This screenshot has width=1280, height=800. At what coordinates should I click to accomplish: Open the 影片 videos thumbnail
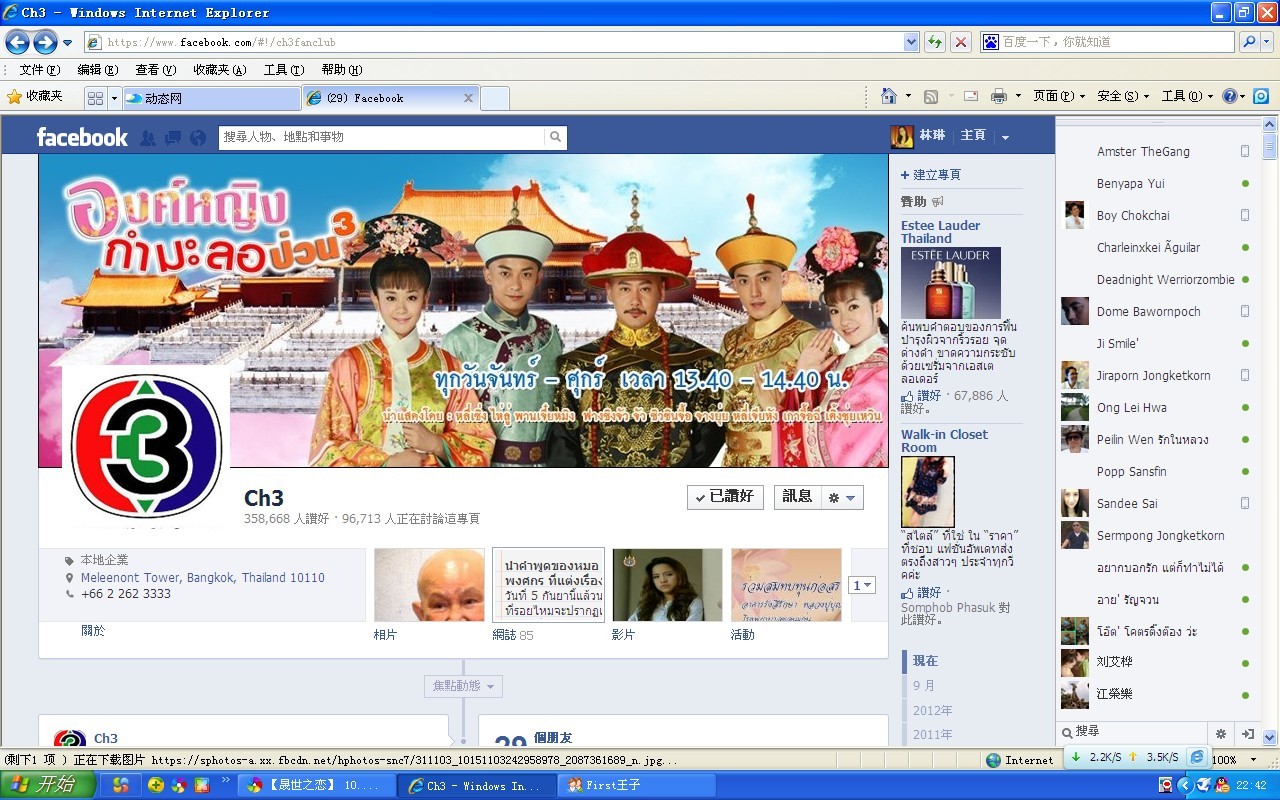pos(667,585)
